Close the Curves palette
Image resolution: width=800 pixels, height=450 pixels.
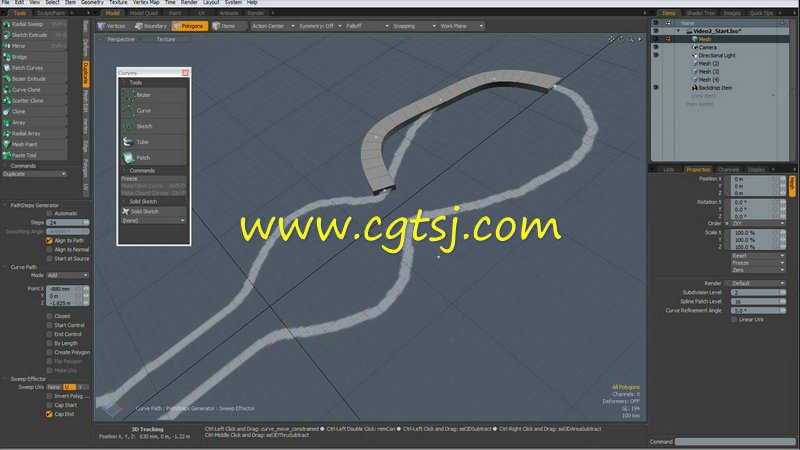pos(185,73)
